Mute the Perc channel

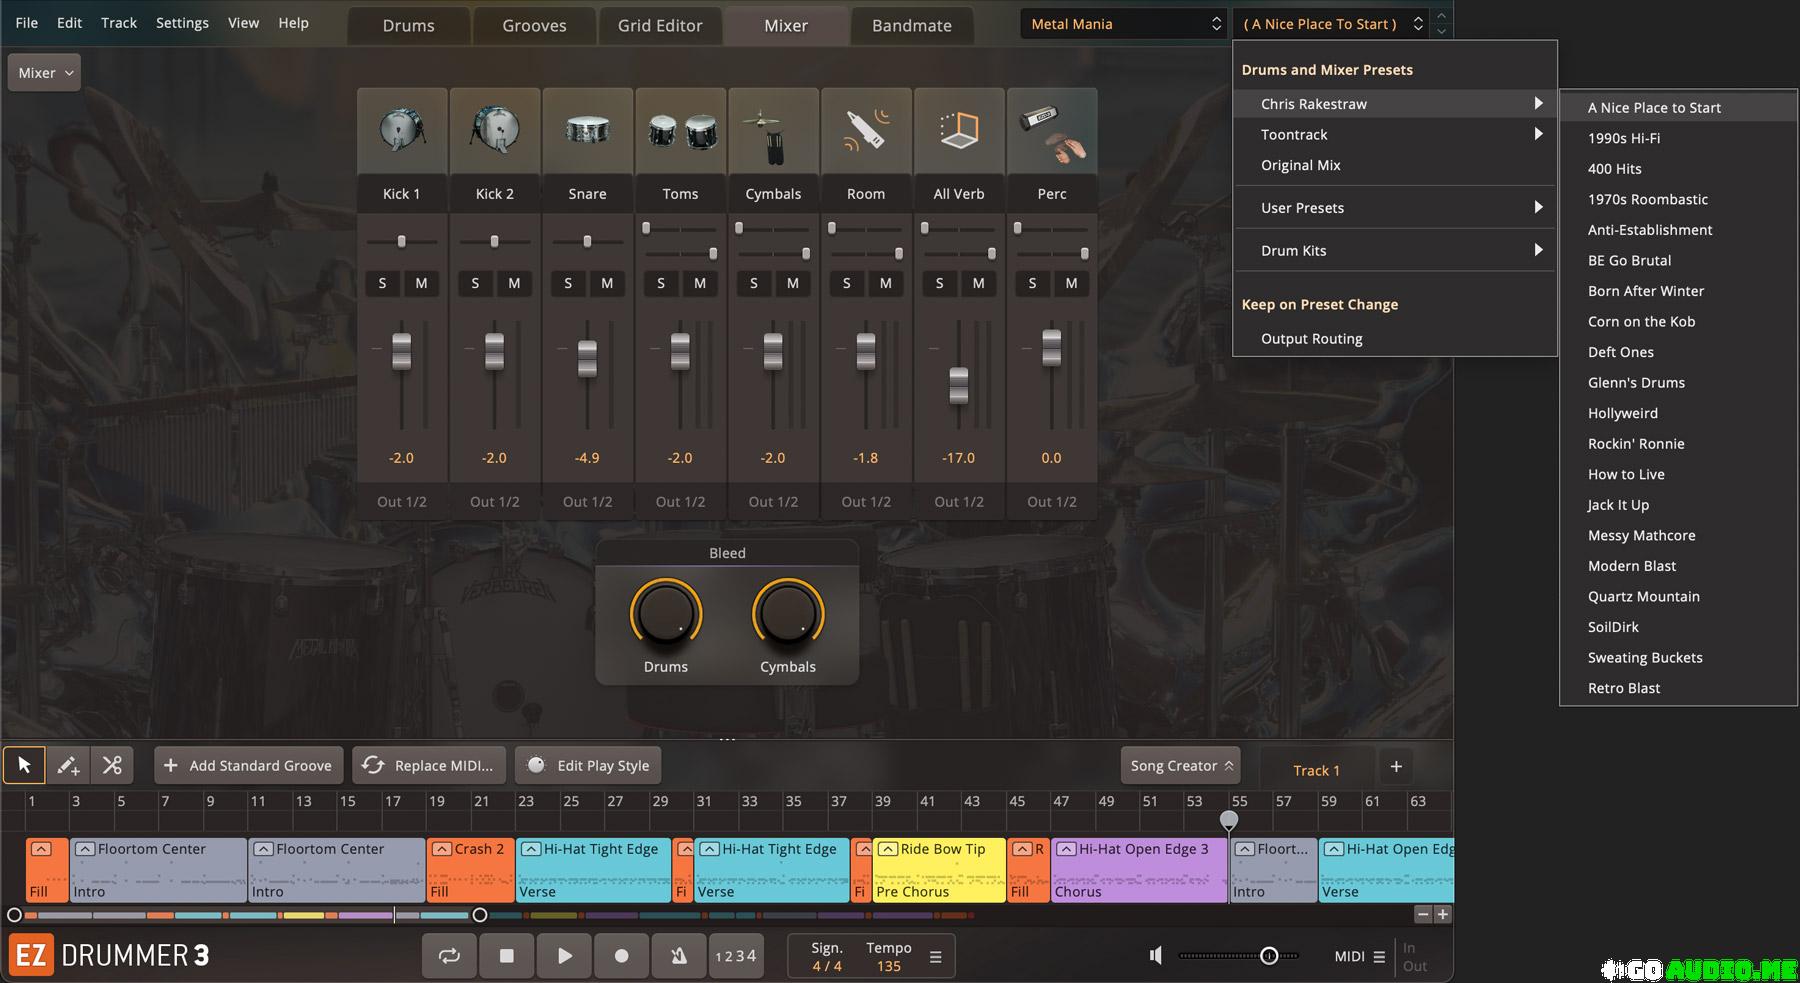[x=1071, y=283]
